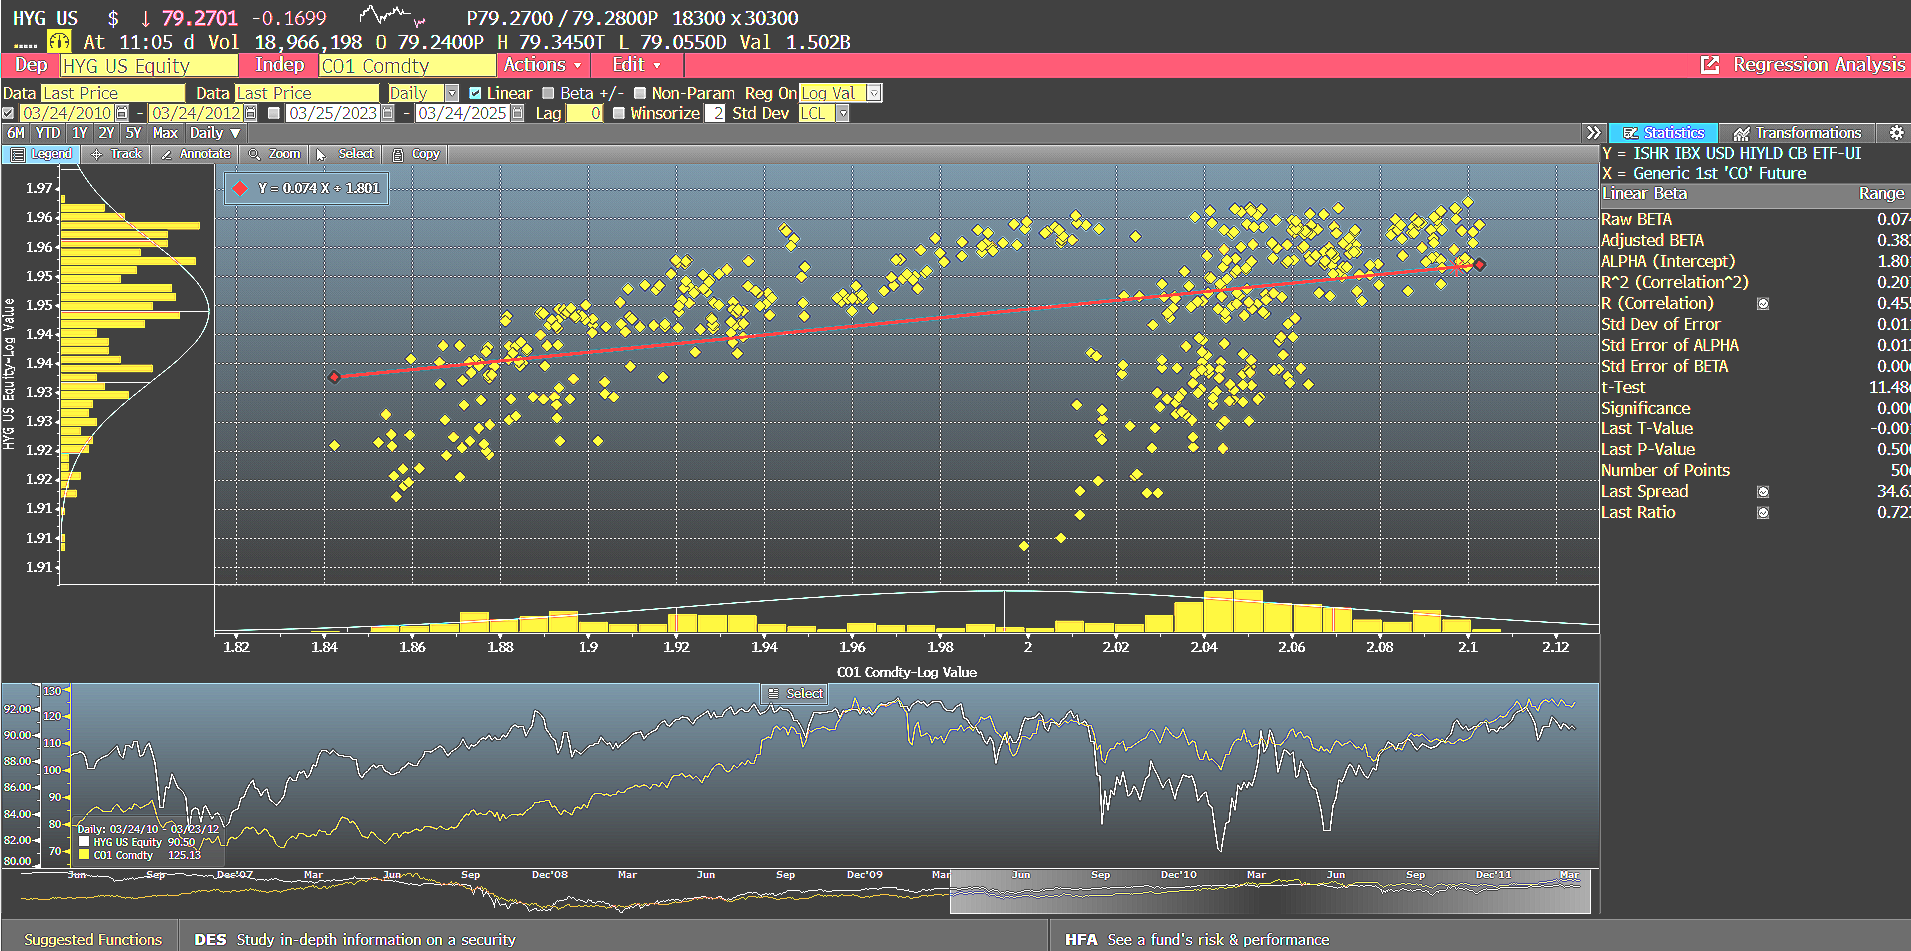
Task: Click the left endpoint of regression line
Action: [335, 377]
